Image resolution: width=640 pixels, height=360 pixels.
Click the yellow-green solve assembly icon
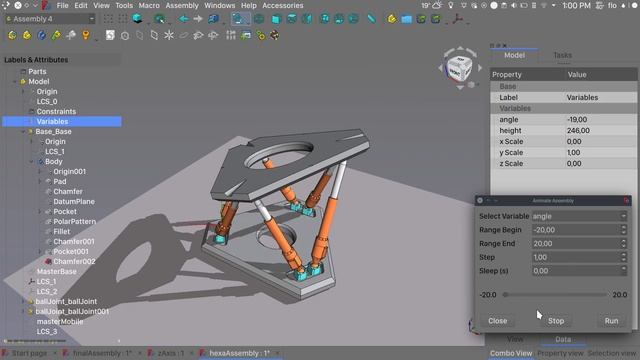click(260, 36)
